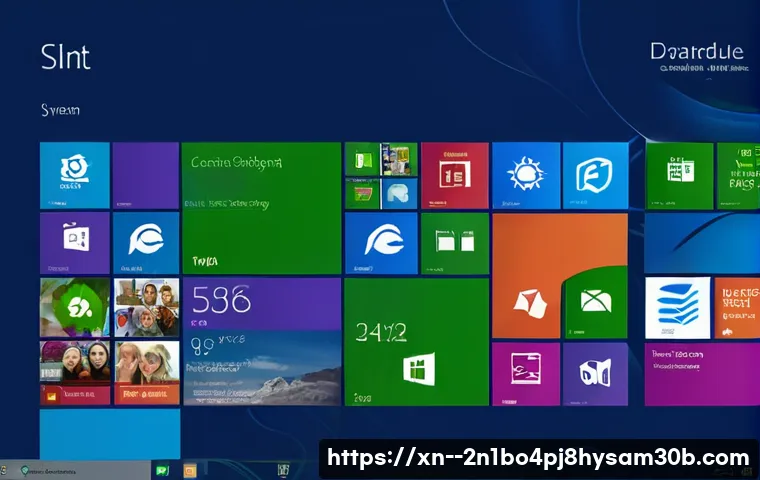Open the red tile with document icon

[x=455, y=175]
